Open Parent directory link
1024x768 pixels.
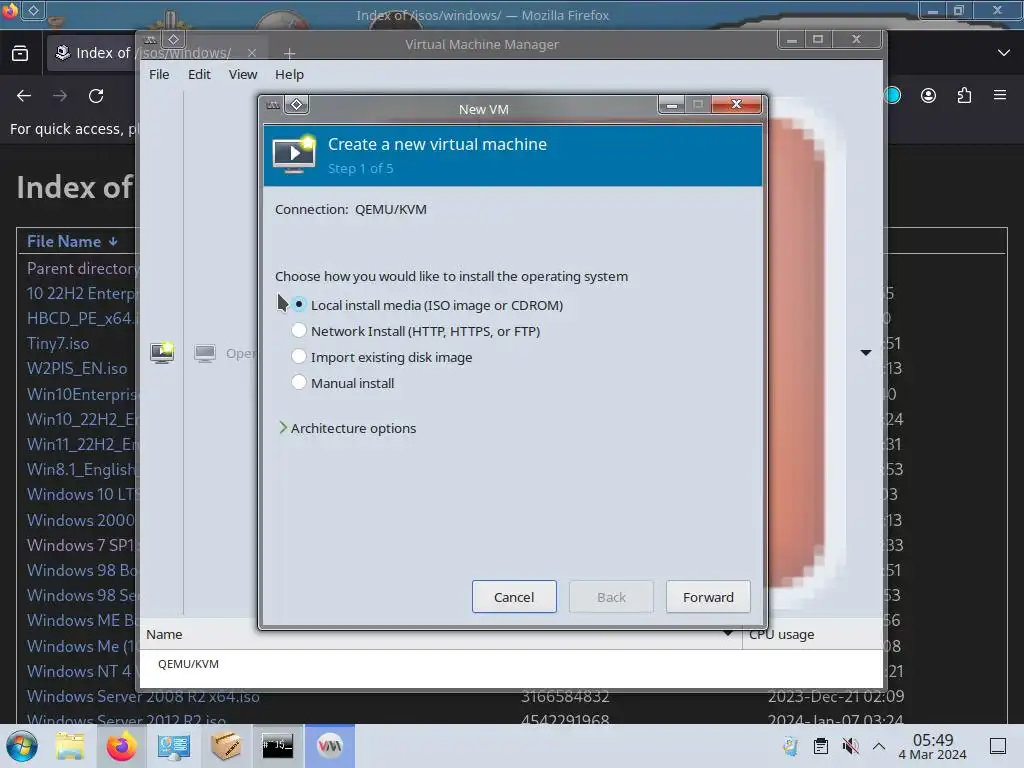click(83, 268)
